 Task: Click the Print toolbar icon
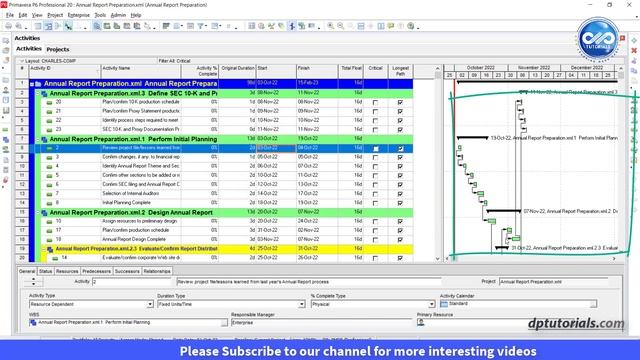pos(8,26)
